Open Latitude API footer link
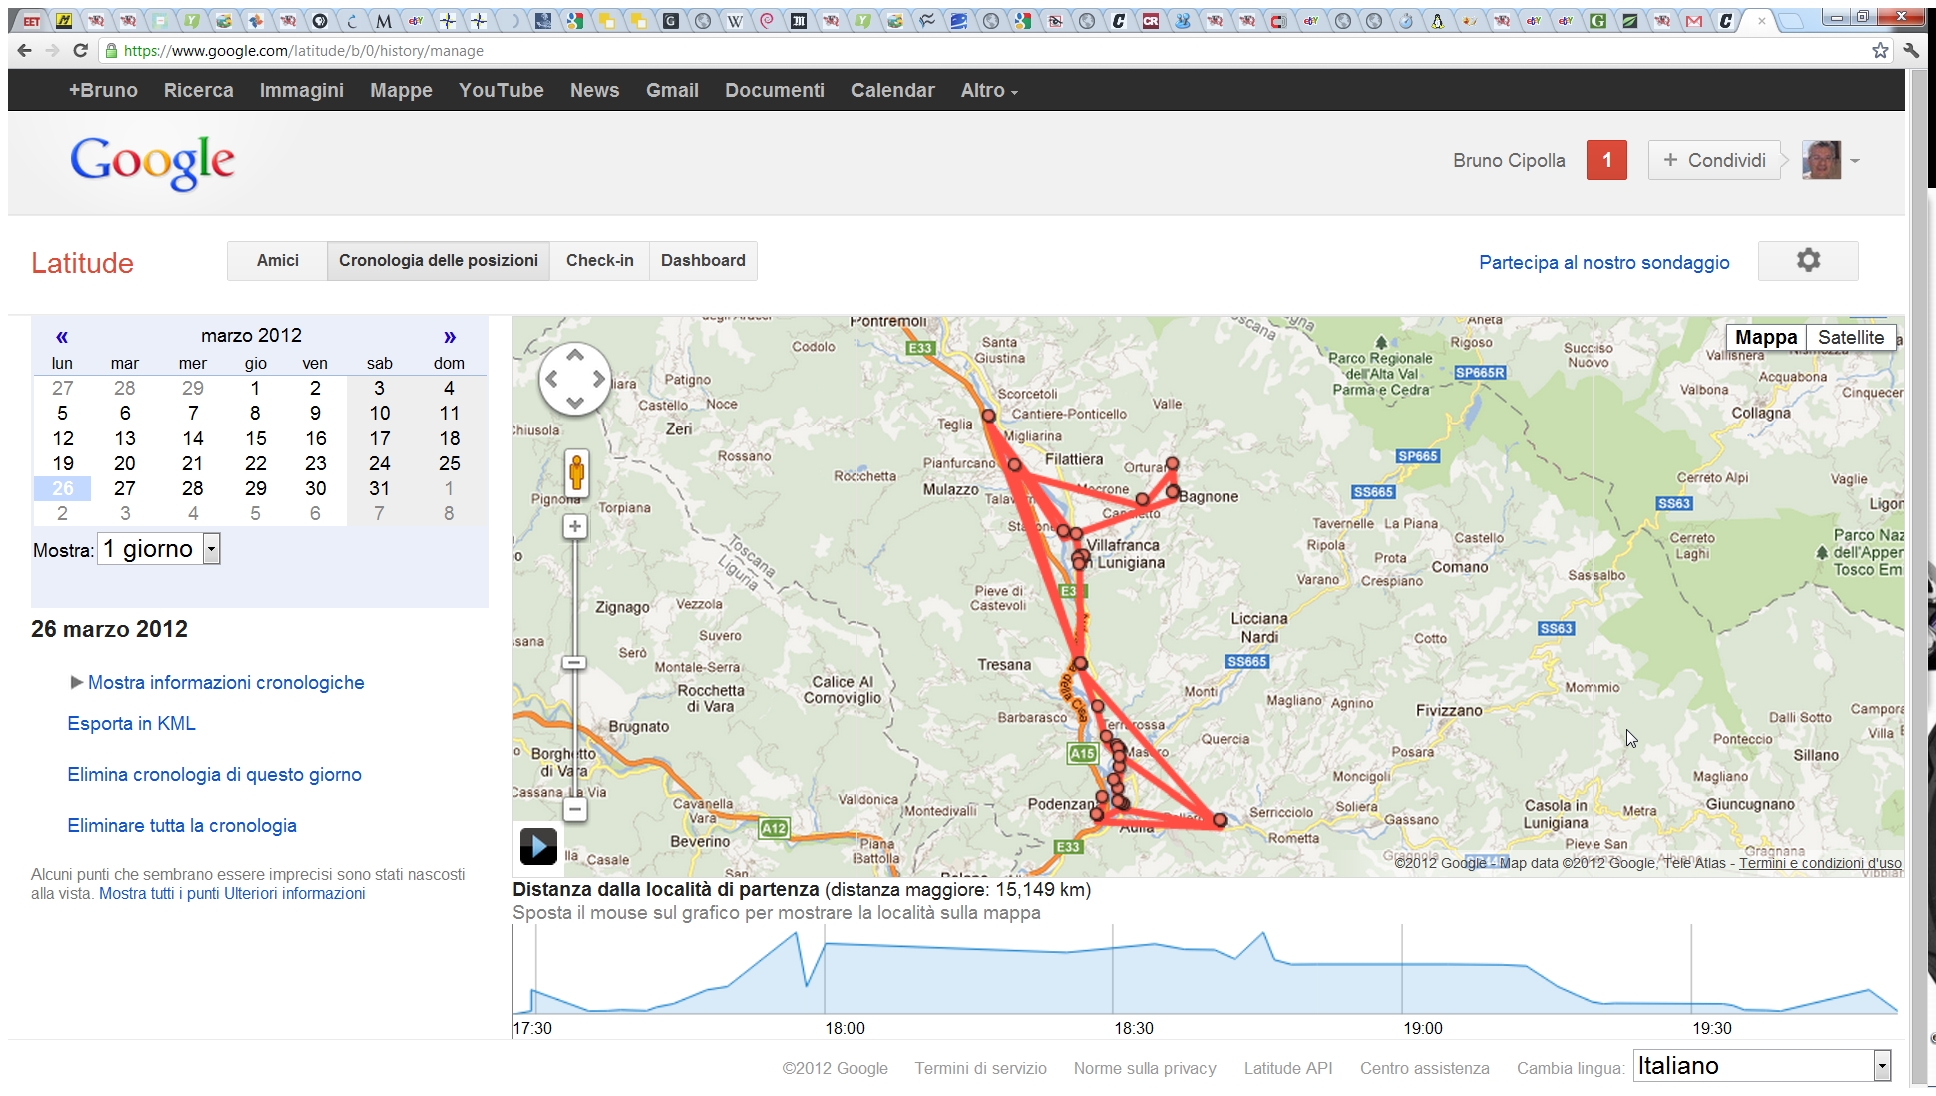The height and width of the screenshot is (1096, 1936). pyautogui.click(x=1288, y=1068)
